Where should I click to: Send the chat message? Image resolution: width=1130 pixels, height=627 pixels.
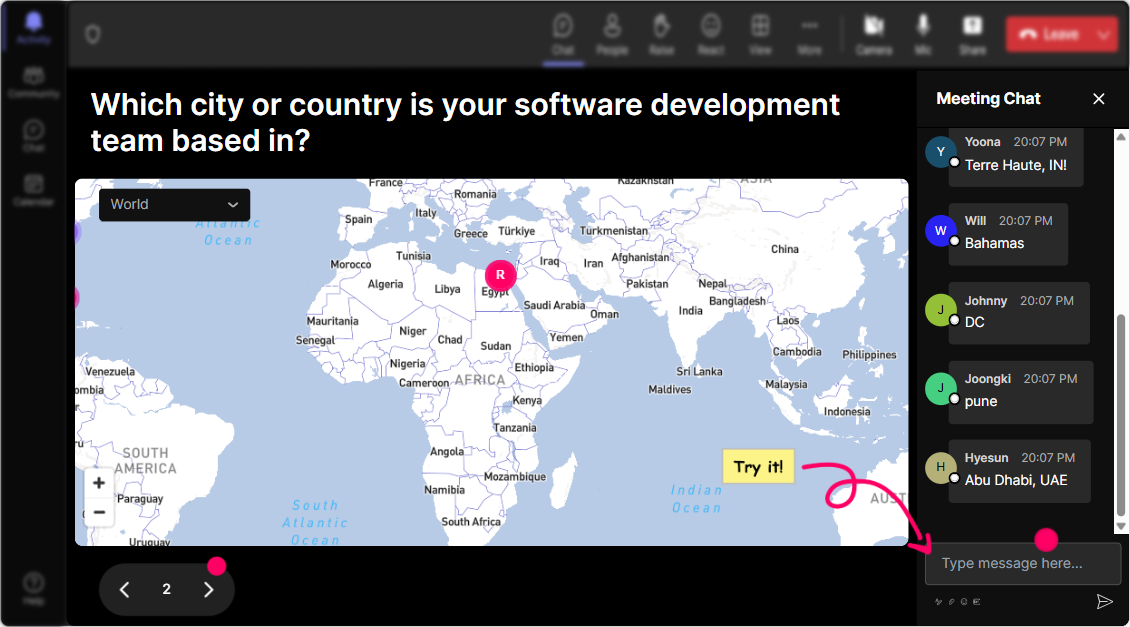[1104, 602]
